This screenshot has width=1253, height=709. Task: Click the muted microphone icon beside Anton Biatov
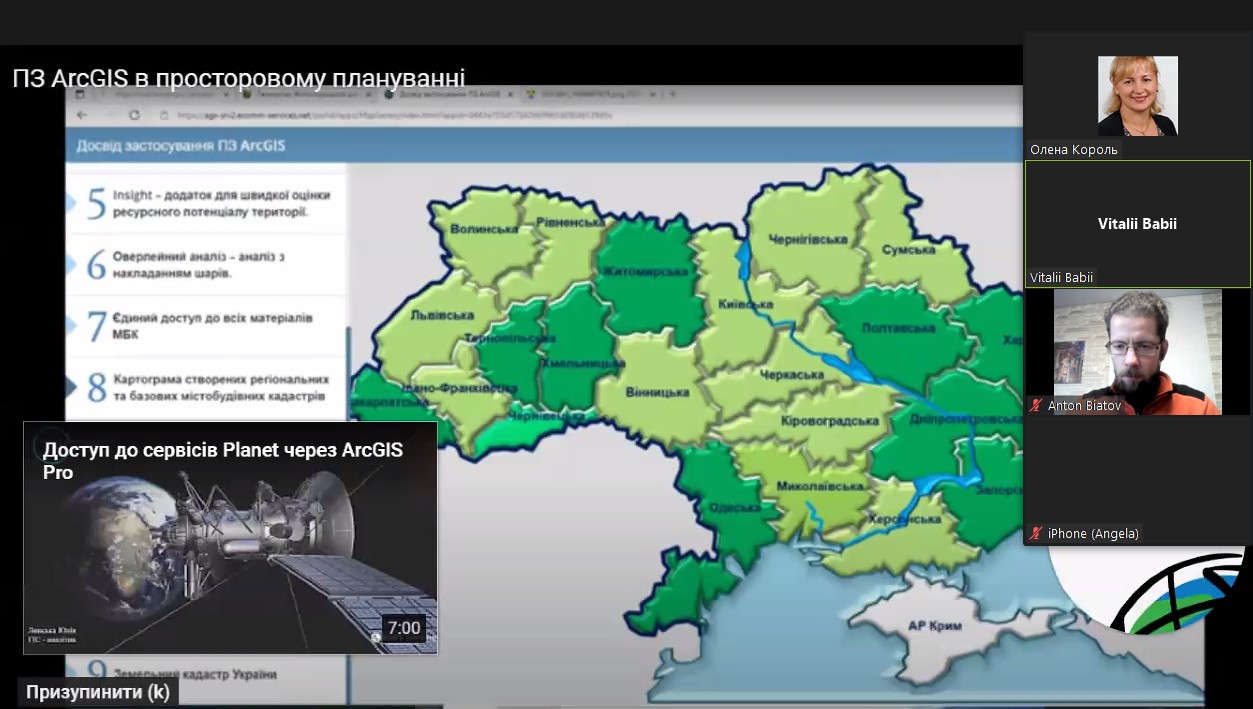click(1036, 406)
